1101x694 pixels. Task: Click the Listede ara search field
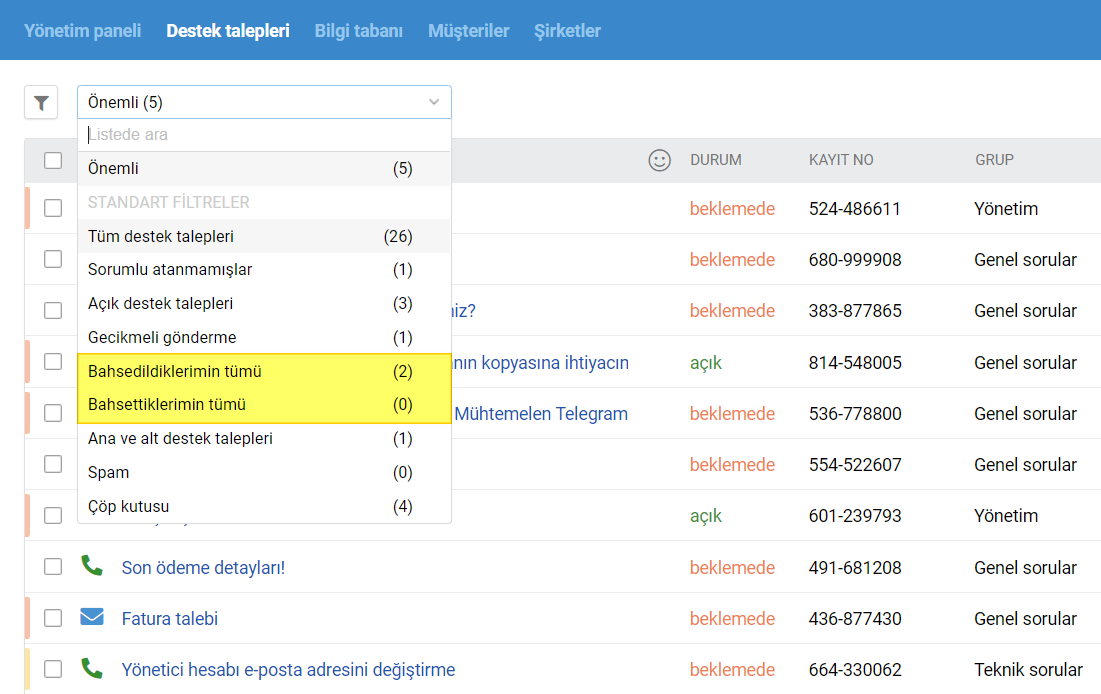pos(264,135)
